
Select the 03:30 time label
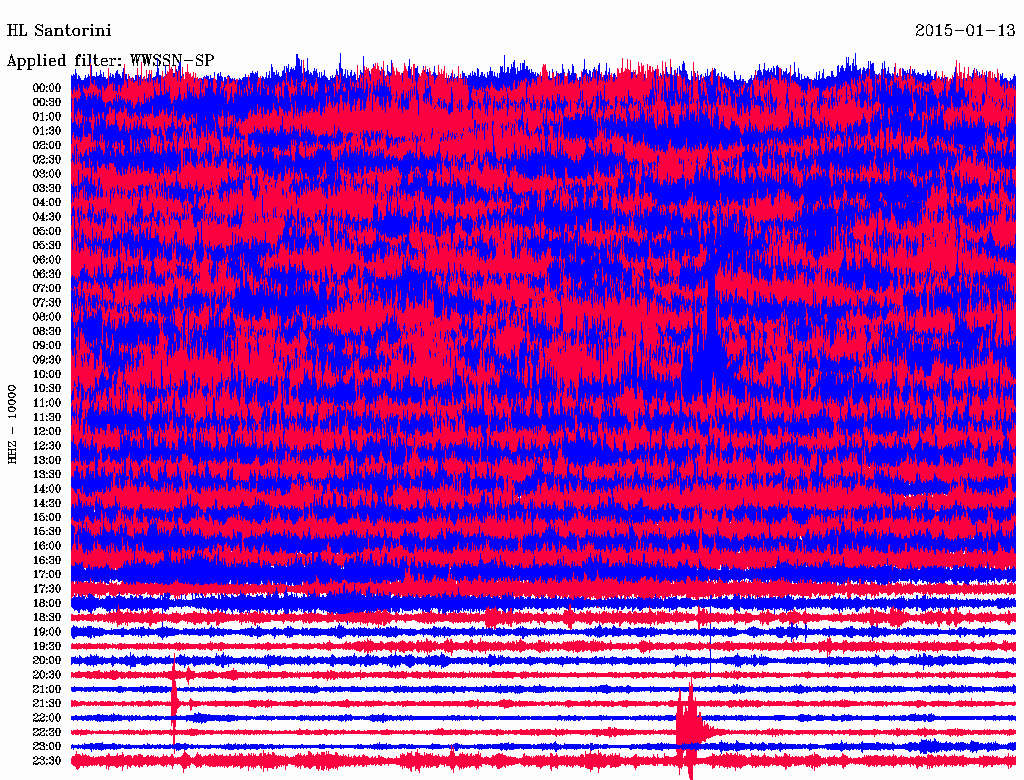[47, 188]
